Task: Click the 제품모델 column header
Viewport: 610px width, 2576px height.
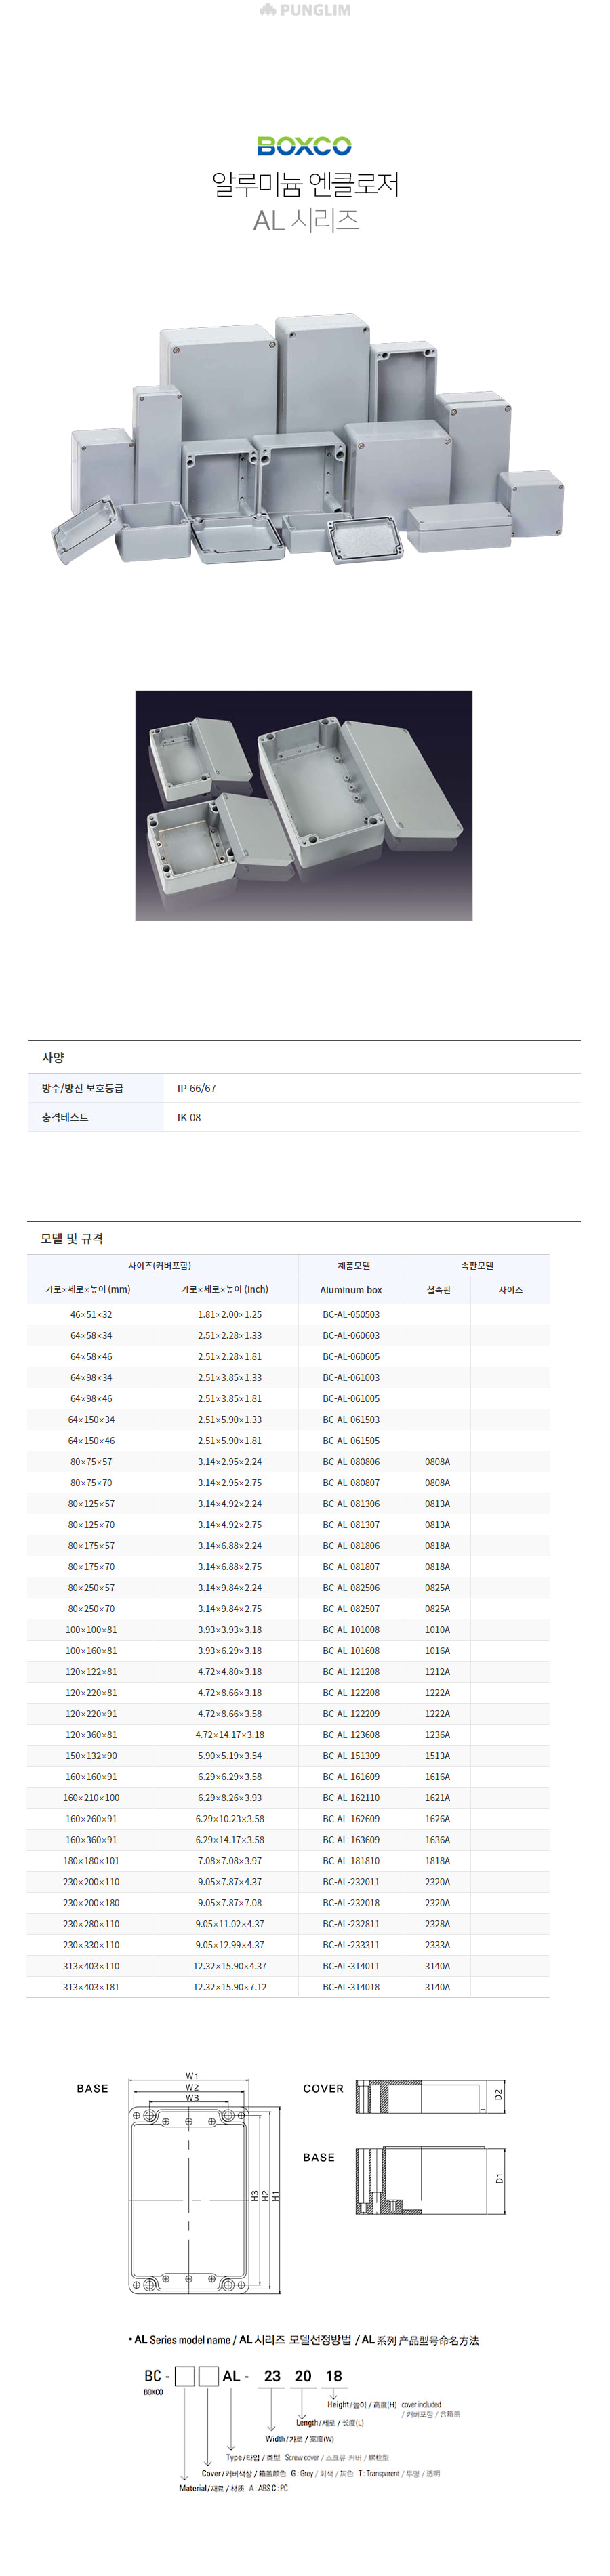Action: tap(351, 1265)
